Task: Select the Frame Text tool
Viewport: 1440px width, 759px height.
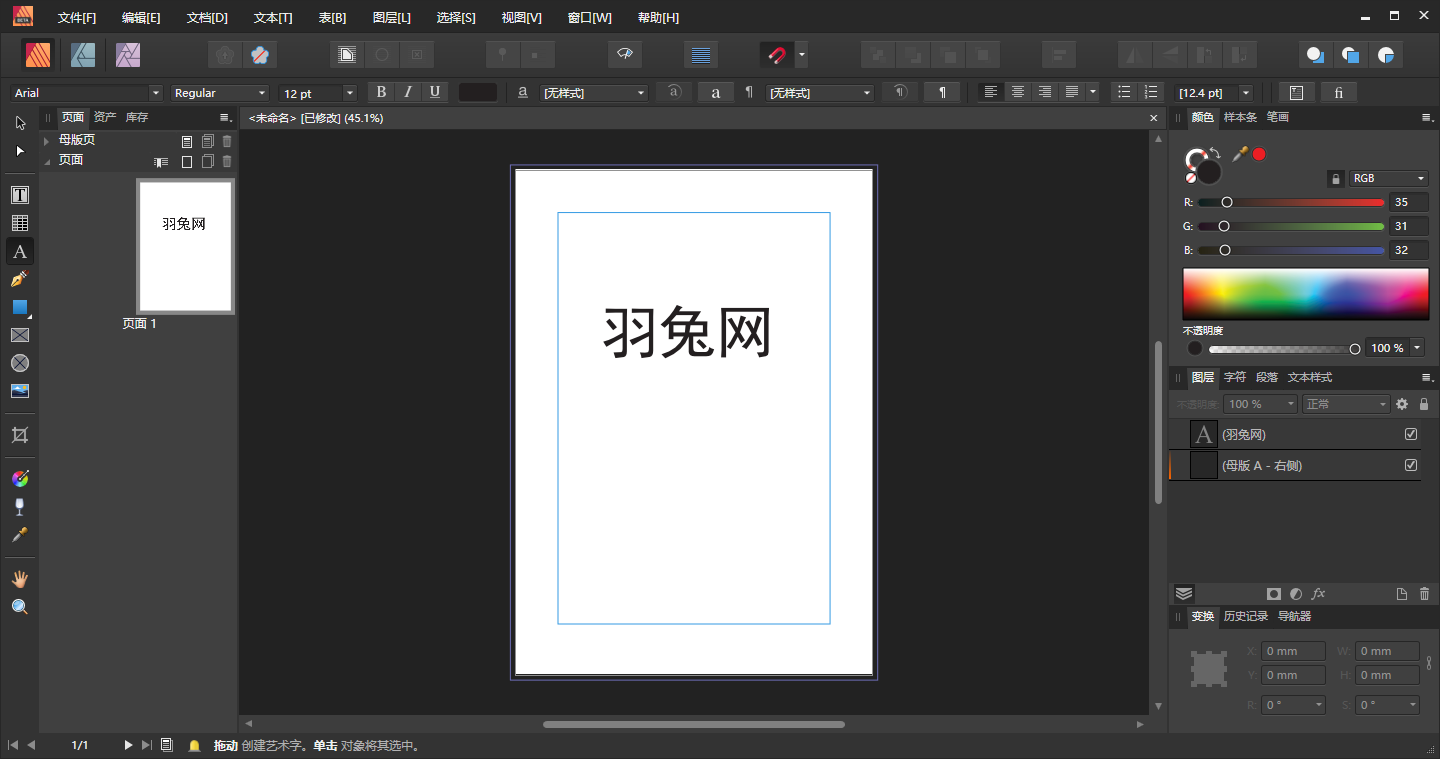Action: (x=20, y=195)
